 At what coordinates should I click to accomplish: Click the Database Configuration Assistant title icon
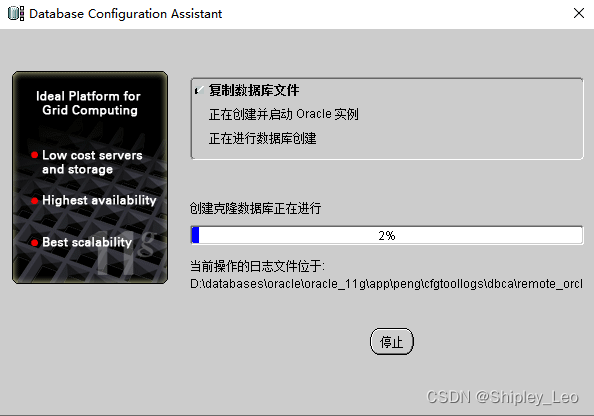coord(16,14)
